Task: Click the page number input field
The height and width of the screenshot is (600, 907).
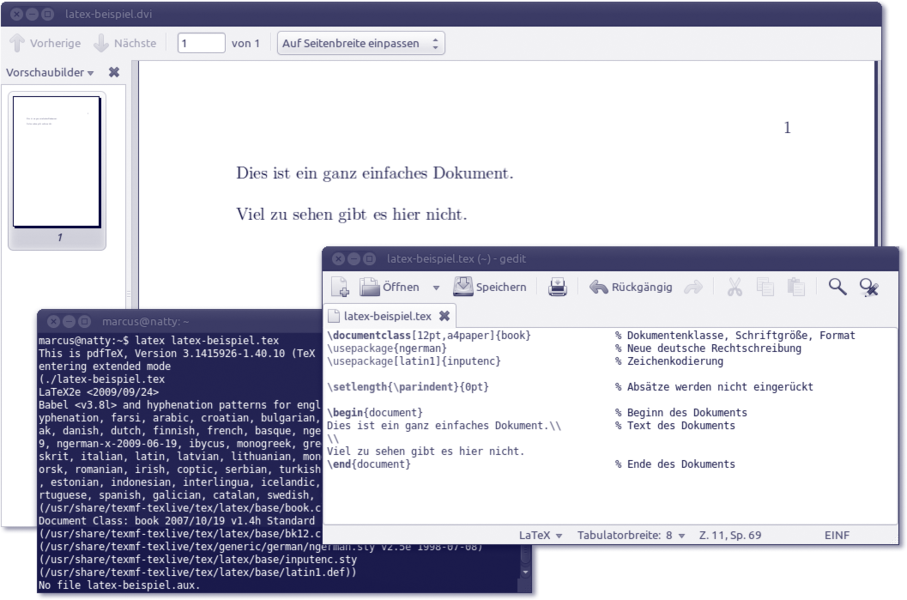Action: click(201, 43)
